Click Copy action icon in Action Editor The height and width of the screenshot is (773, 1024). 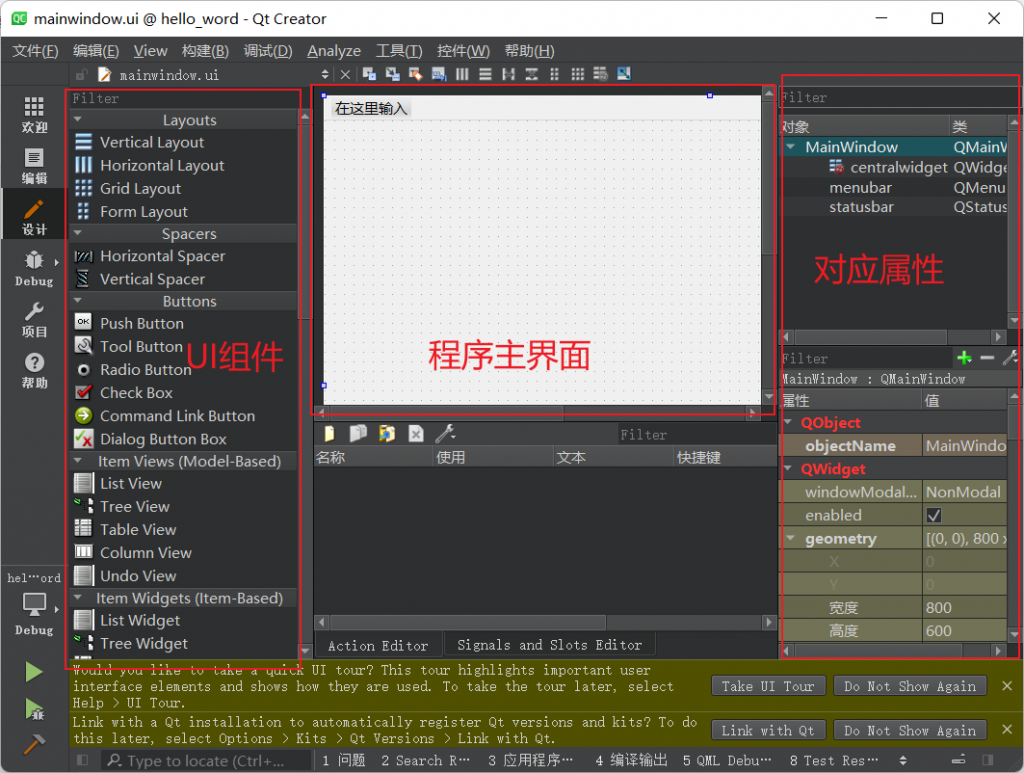pos(358,433)
